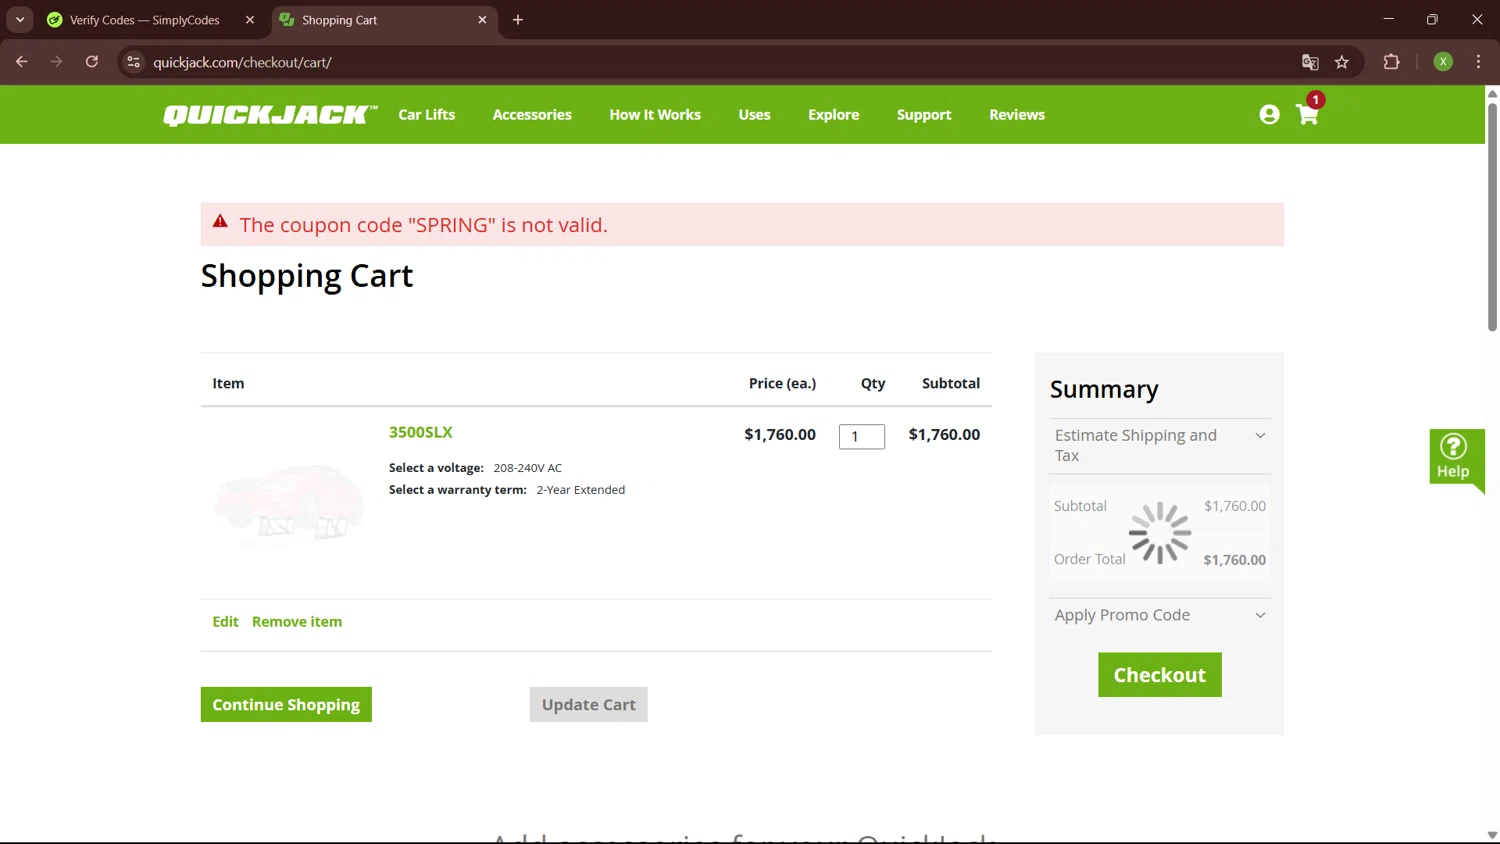
Task: Click the Checkout button
Action: (x=1160, y=675)
